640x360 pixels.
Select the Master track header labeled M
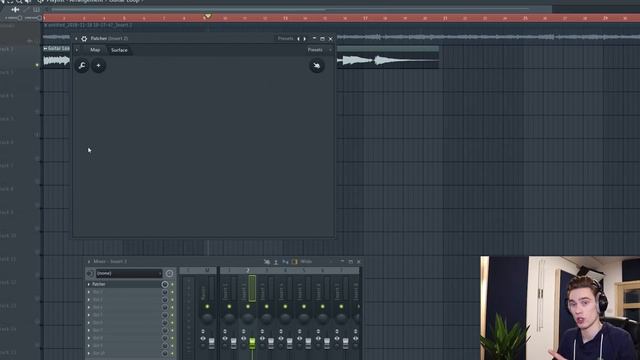(x=207, y=271)
